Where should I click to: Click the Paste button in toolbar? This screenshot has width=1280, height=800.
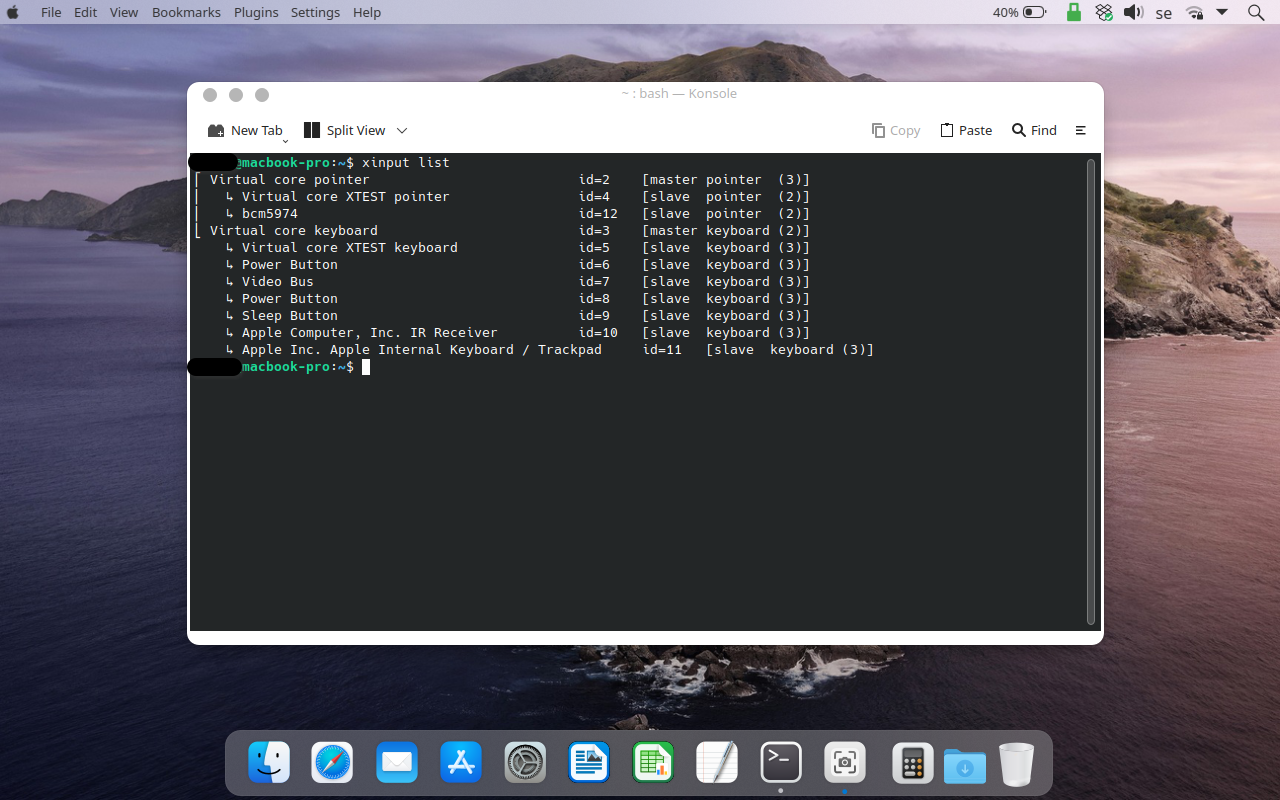click(966, 130)
